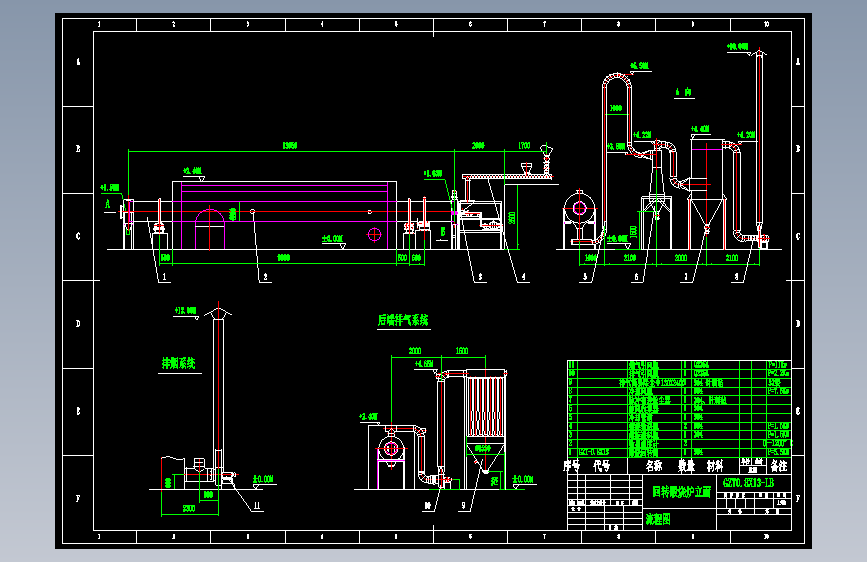The height and width of the screenshot is (562, 867).
Task: Click the GZT-0.8X13 code in parts list row 1
Action: 594,452
